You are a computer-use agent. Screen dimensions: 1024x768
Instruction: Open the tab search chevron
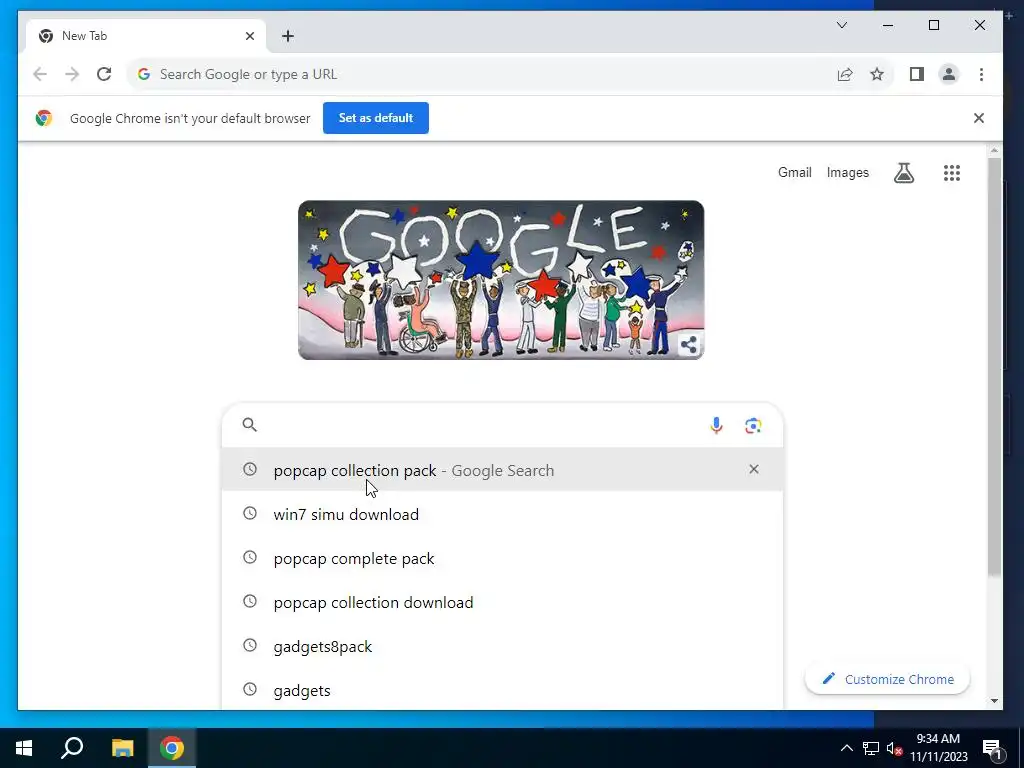tap(842, 25)
